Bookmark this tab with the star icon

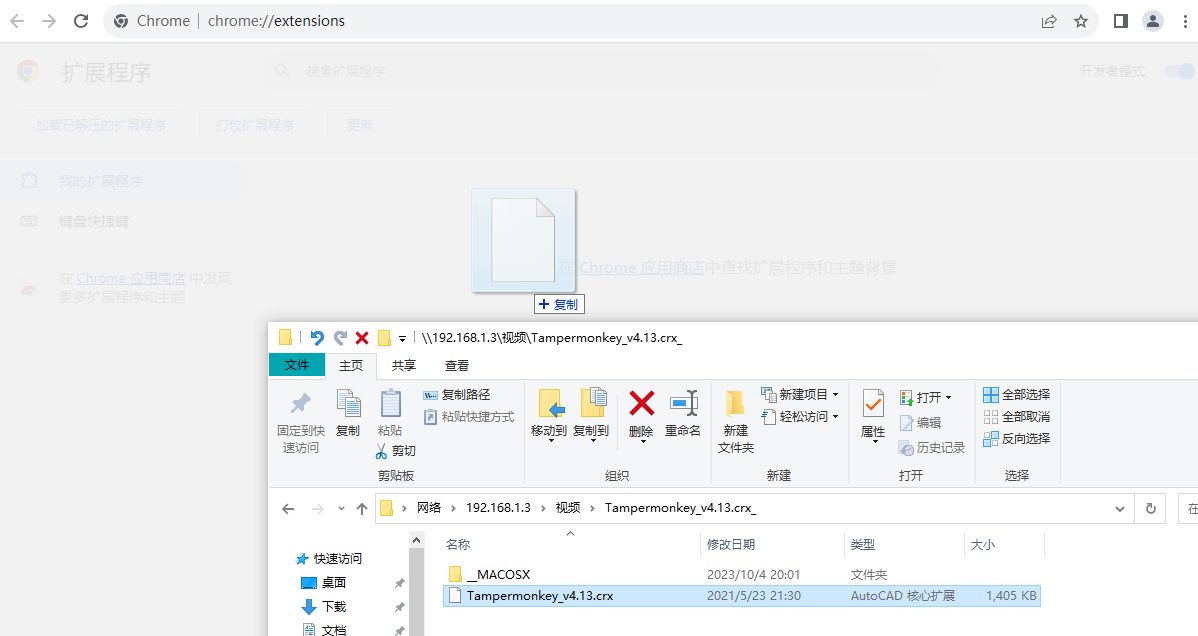[1080, 21]
